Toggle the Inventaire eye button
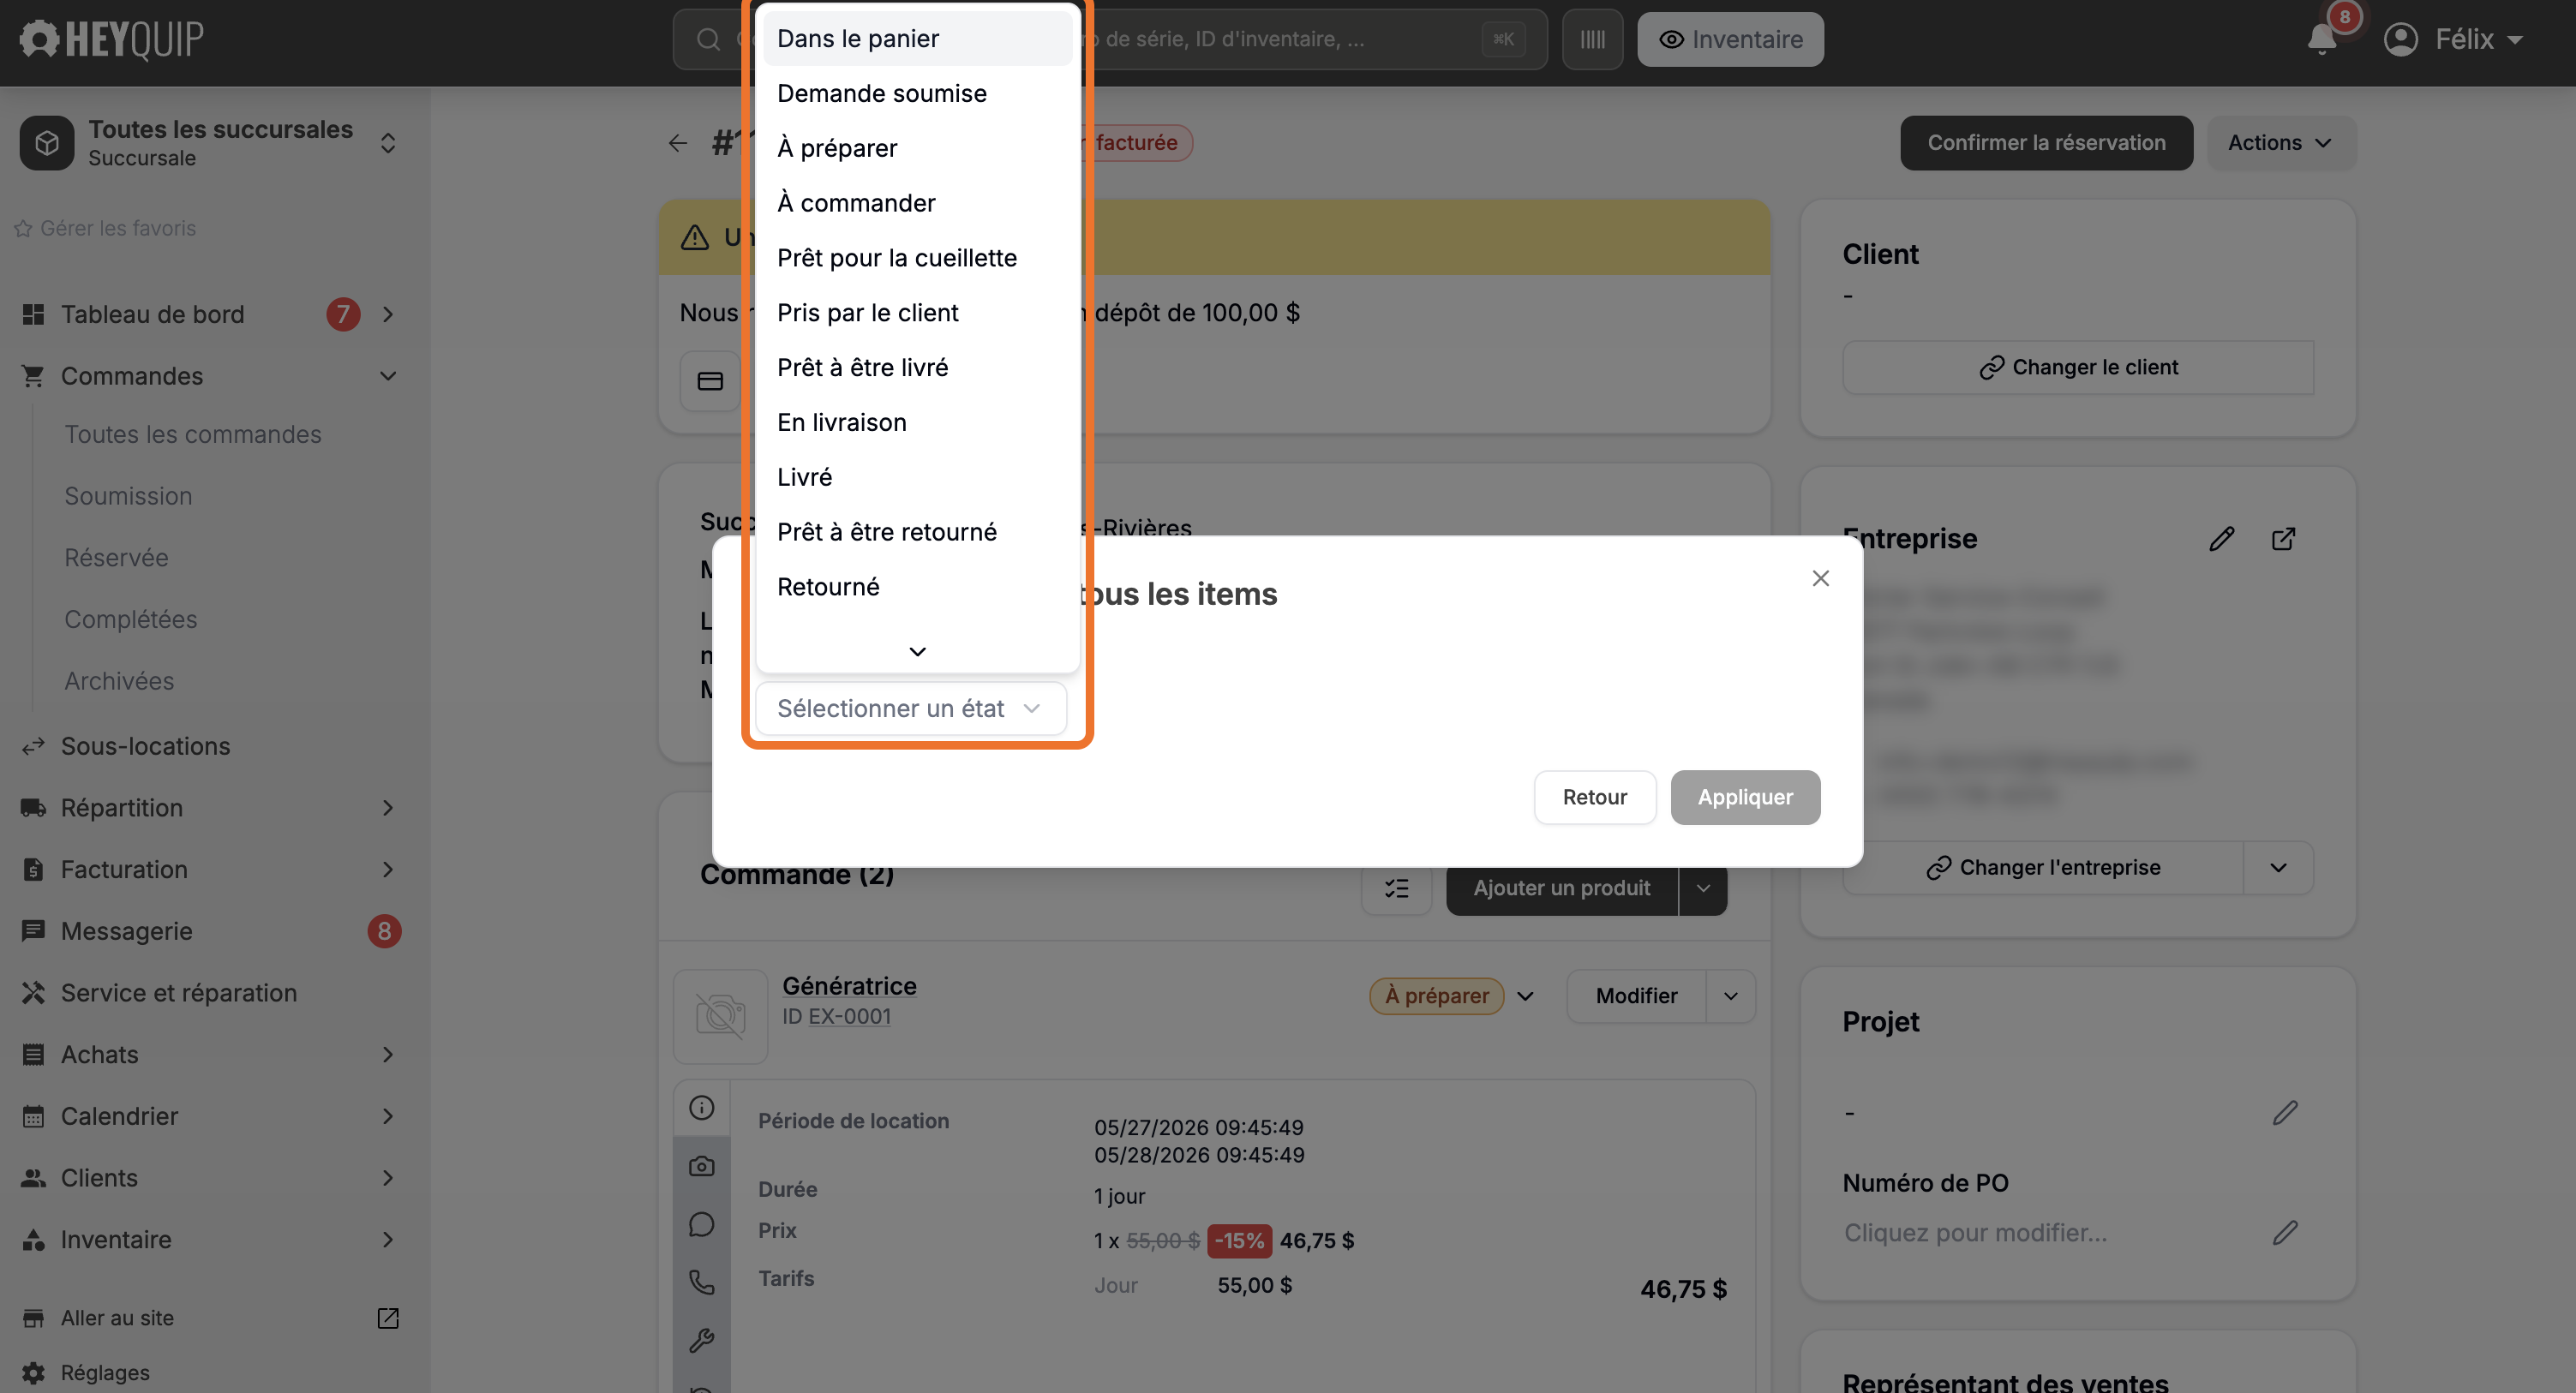The image size is (2576, 1393). [1729, 39]
